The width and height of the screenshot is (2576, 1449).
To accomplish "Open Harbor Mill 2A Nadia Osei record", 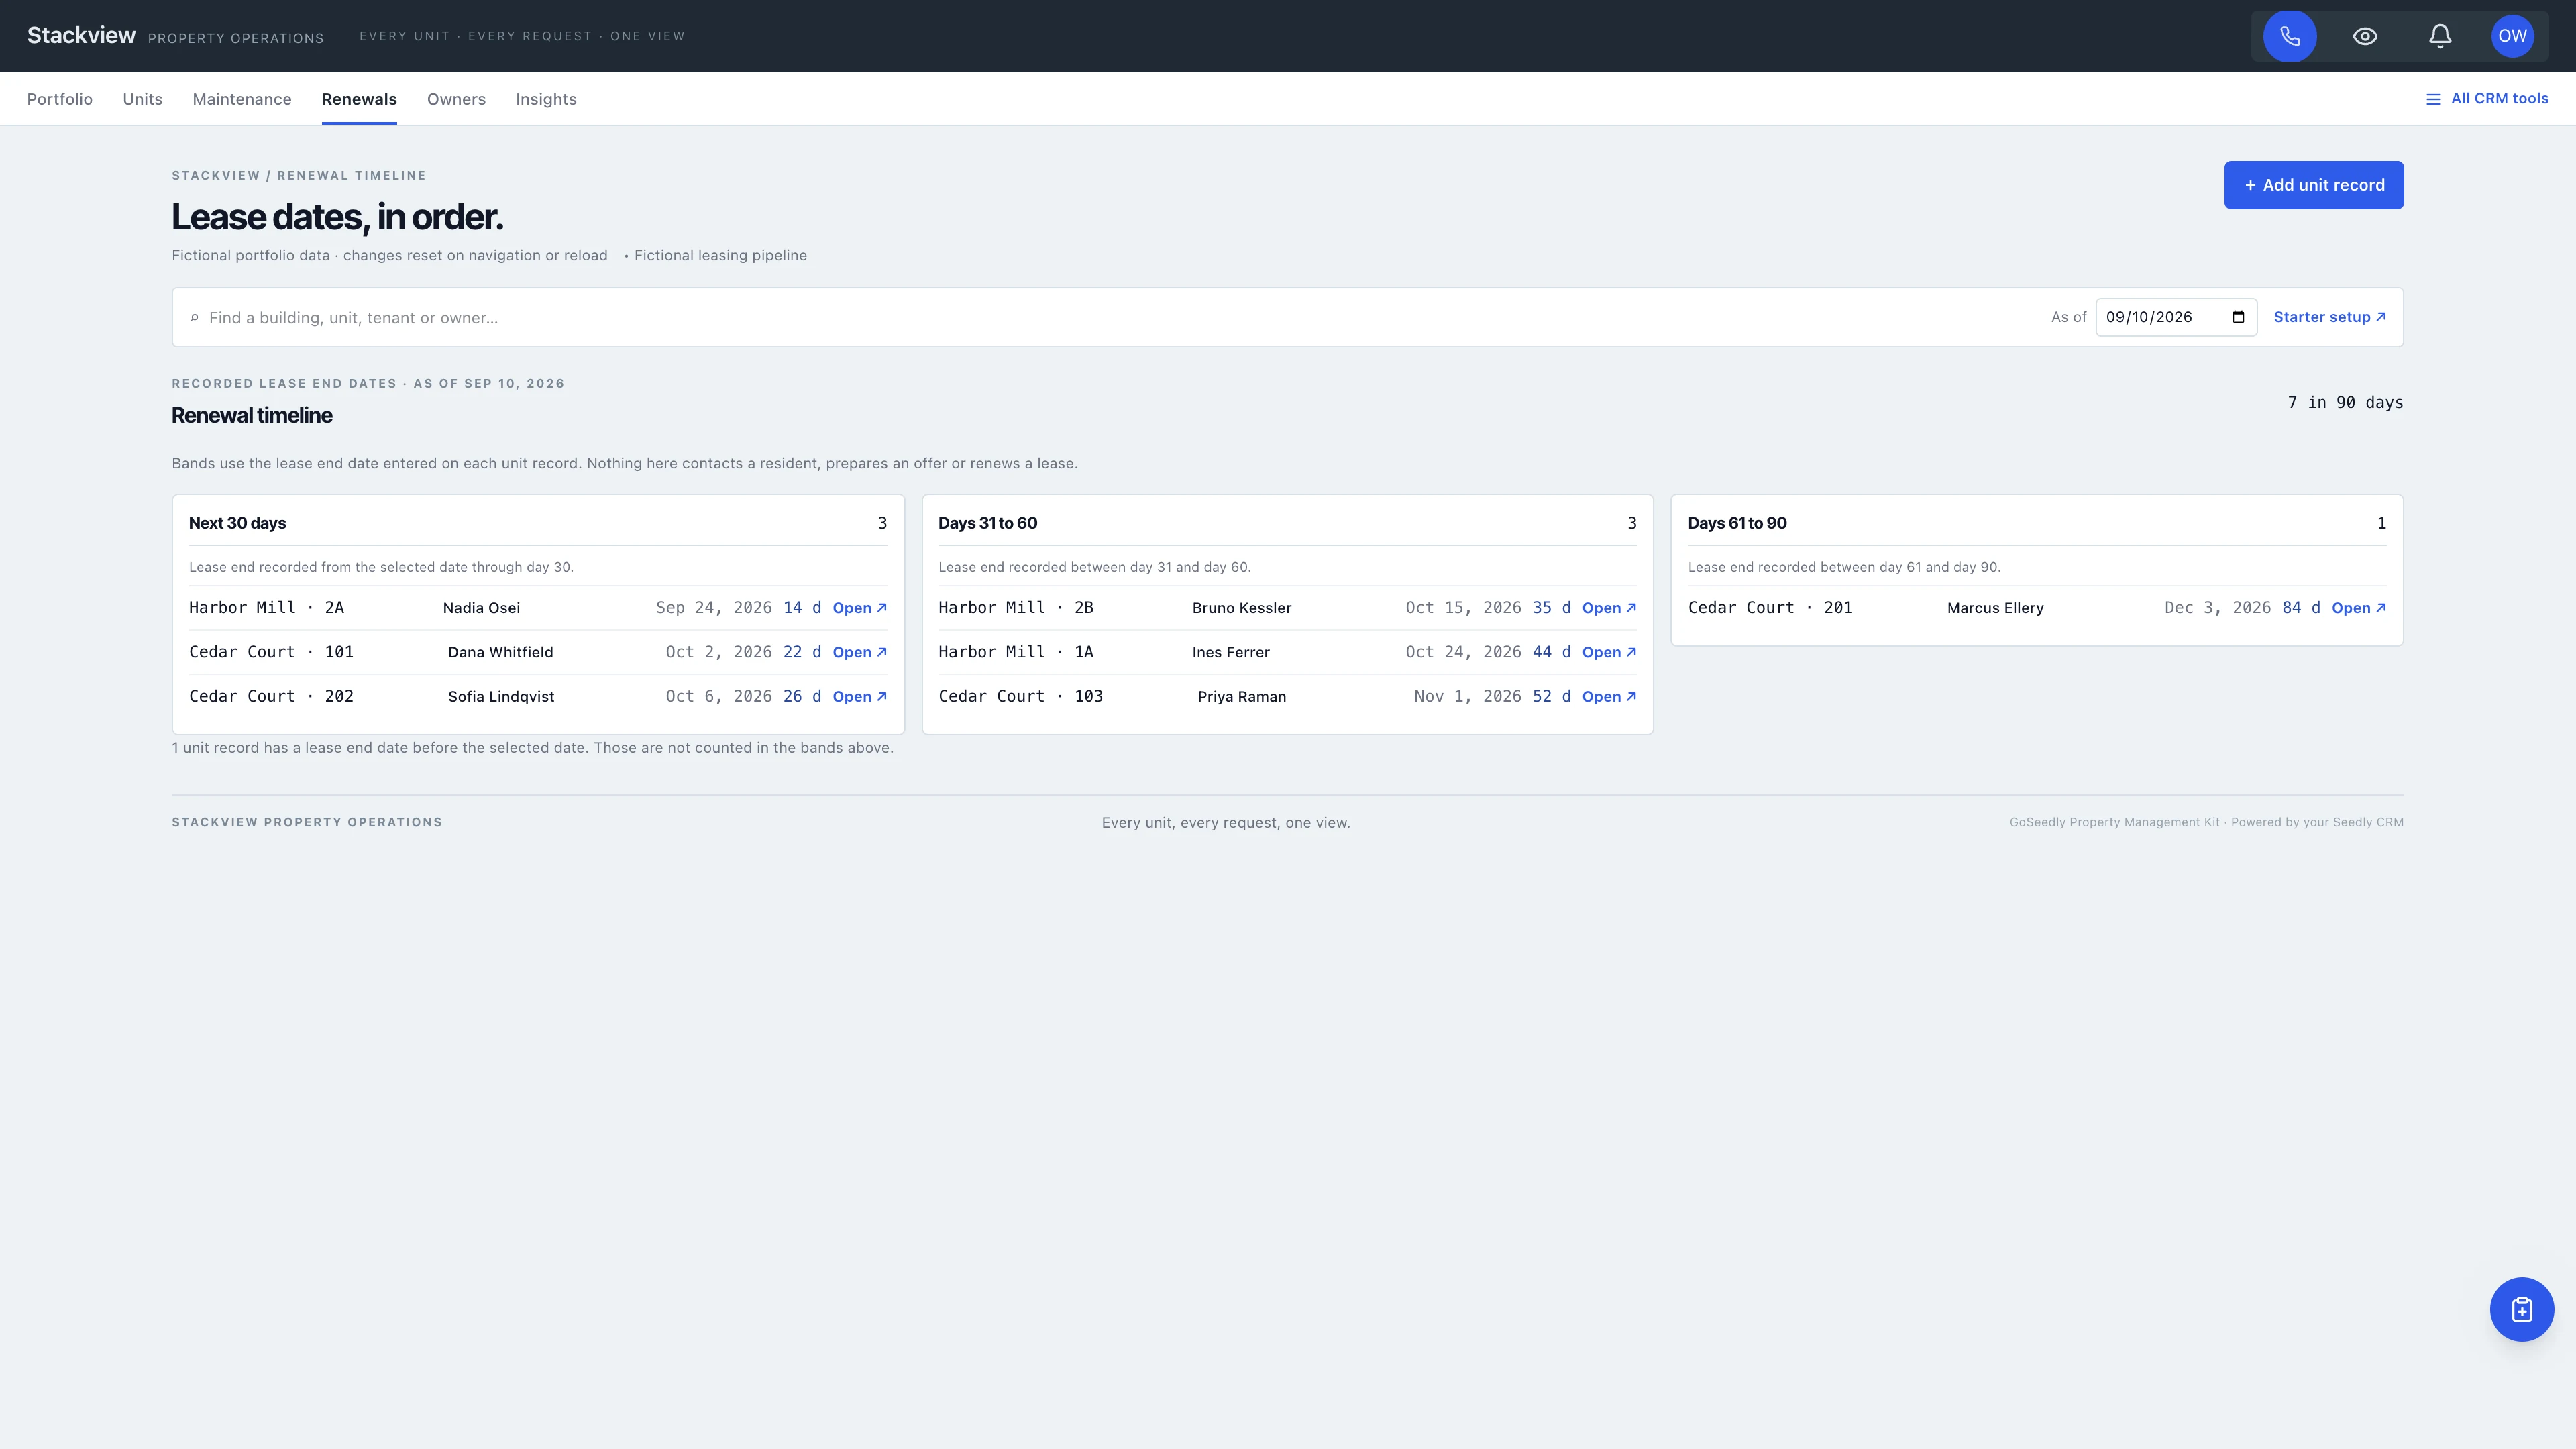I will tap(859, 608).
